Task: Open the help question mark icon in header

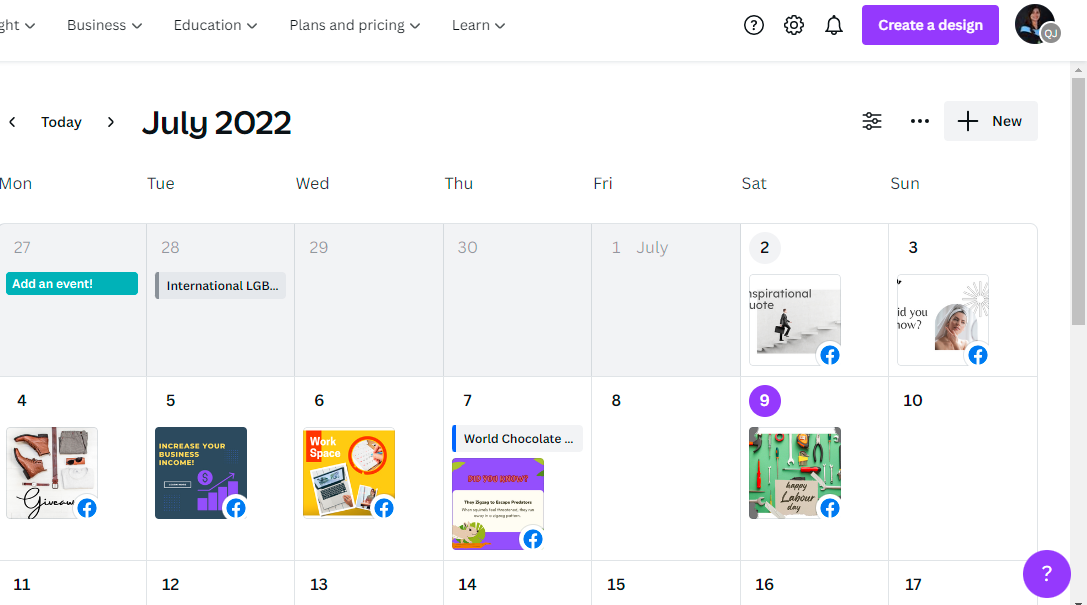Action: point(754,25)
